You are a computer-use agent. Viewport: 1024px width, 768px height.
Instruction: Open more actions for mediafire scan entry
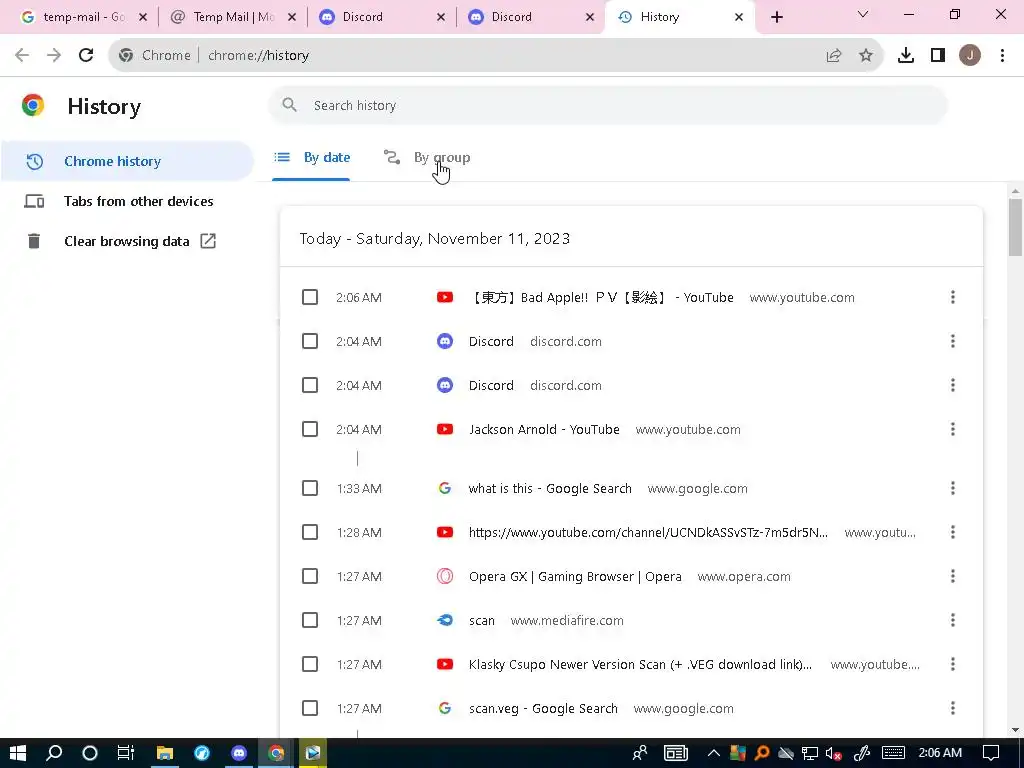coord(953,620)
